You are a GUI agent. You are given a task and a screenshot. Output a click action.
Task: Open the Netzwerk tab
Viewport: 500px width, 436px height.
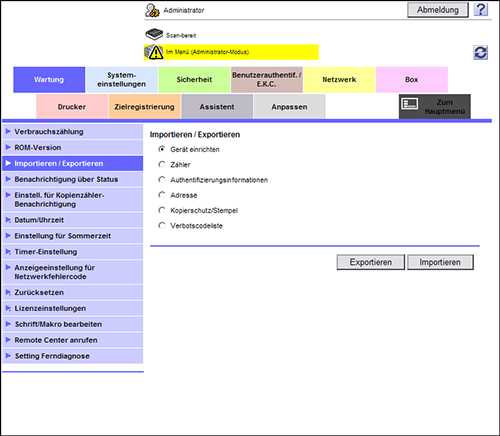[x=339, y=80]
